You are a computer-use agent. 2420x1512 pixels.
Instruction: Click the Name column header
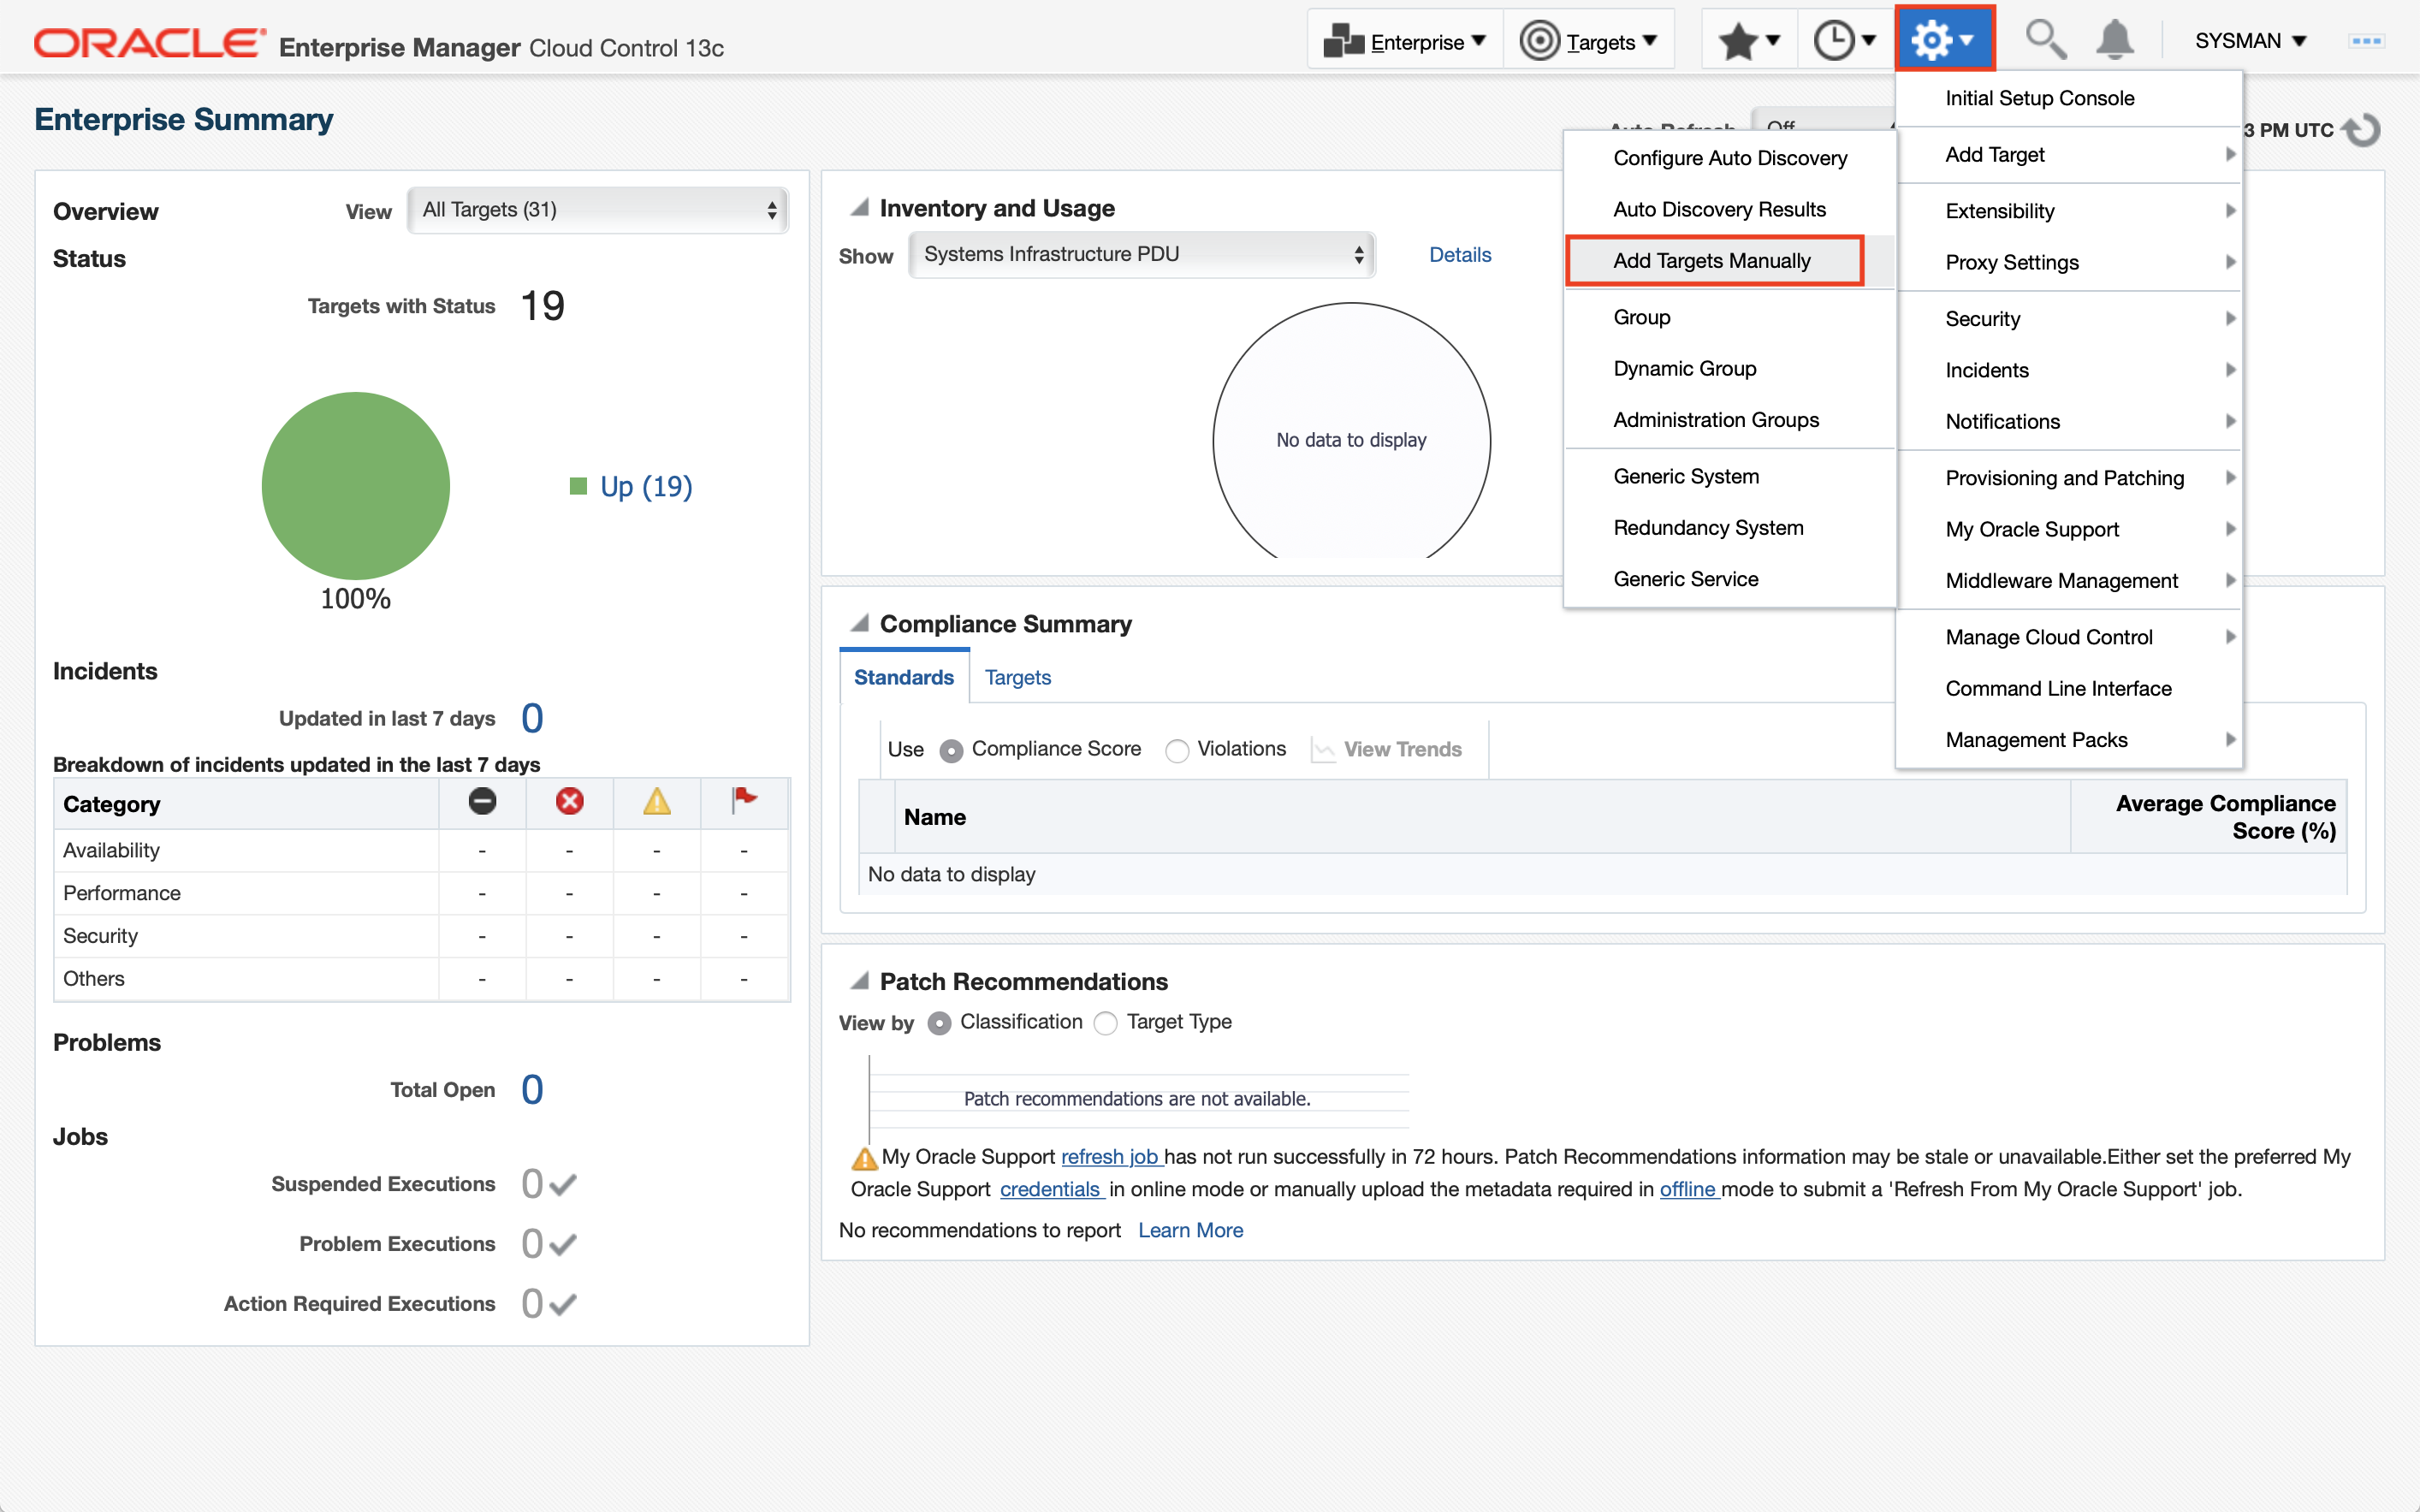click(1482, 817)
